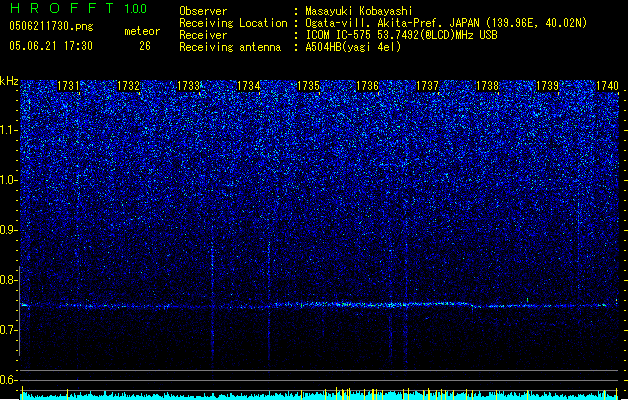The height and width of the screenshot is (400, 629).
Task: Click the 1731 time marker label
Action: click(68, 86)
